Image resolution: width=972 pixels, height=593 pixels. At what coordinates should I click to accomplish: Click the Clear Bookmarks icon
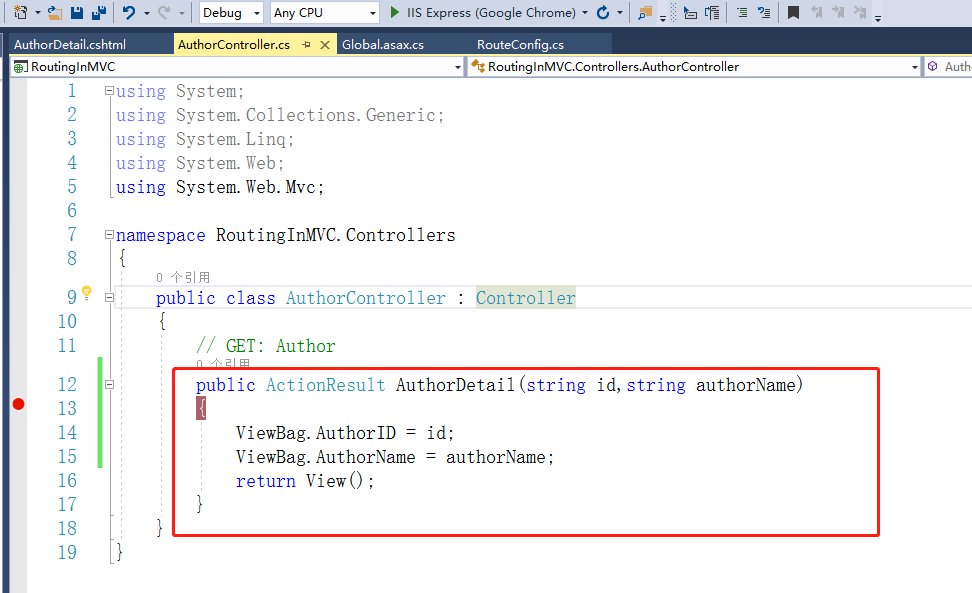860,12
